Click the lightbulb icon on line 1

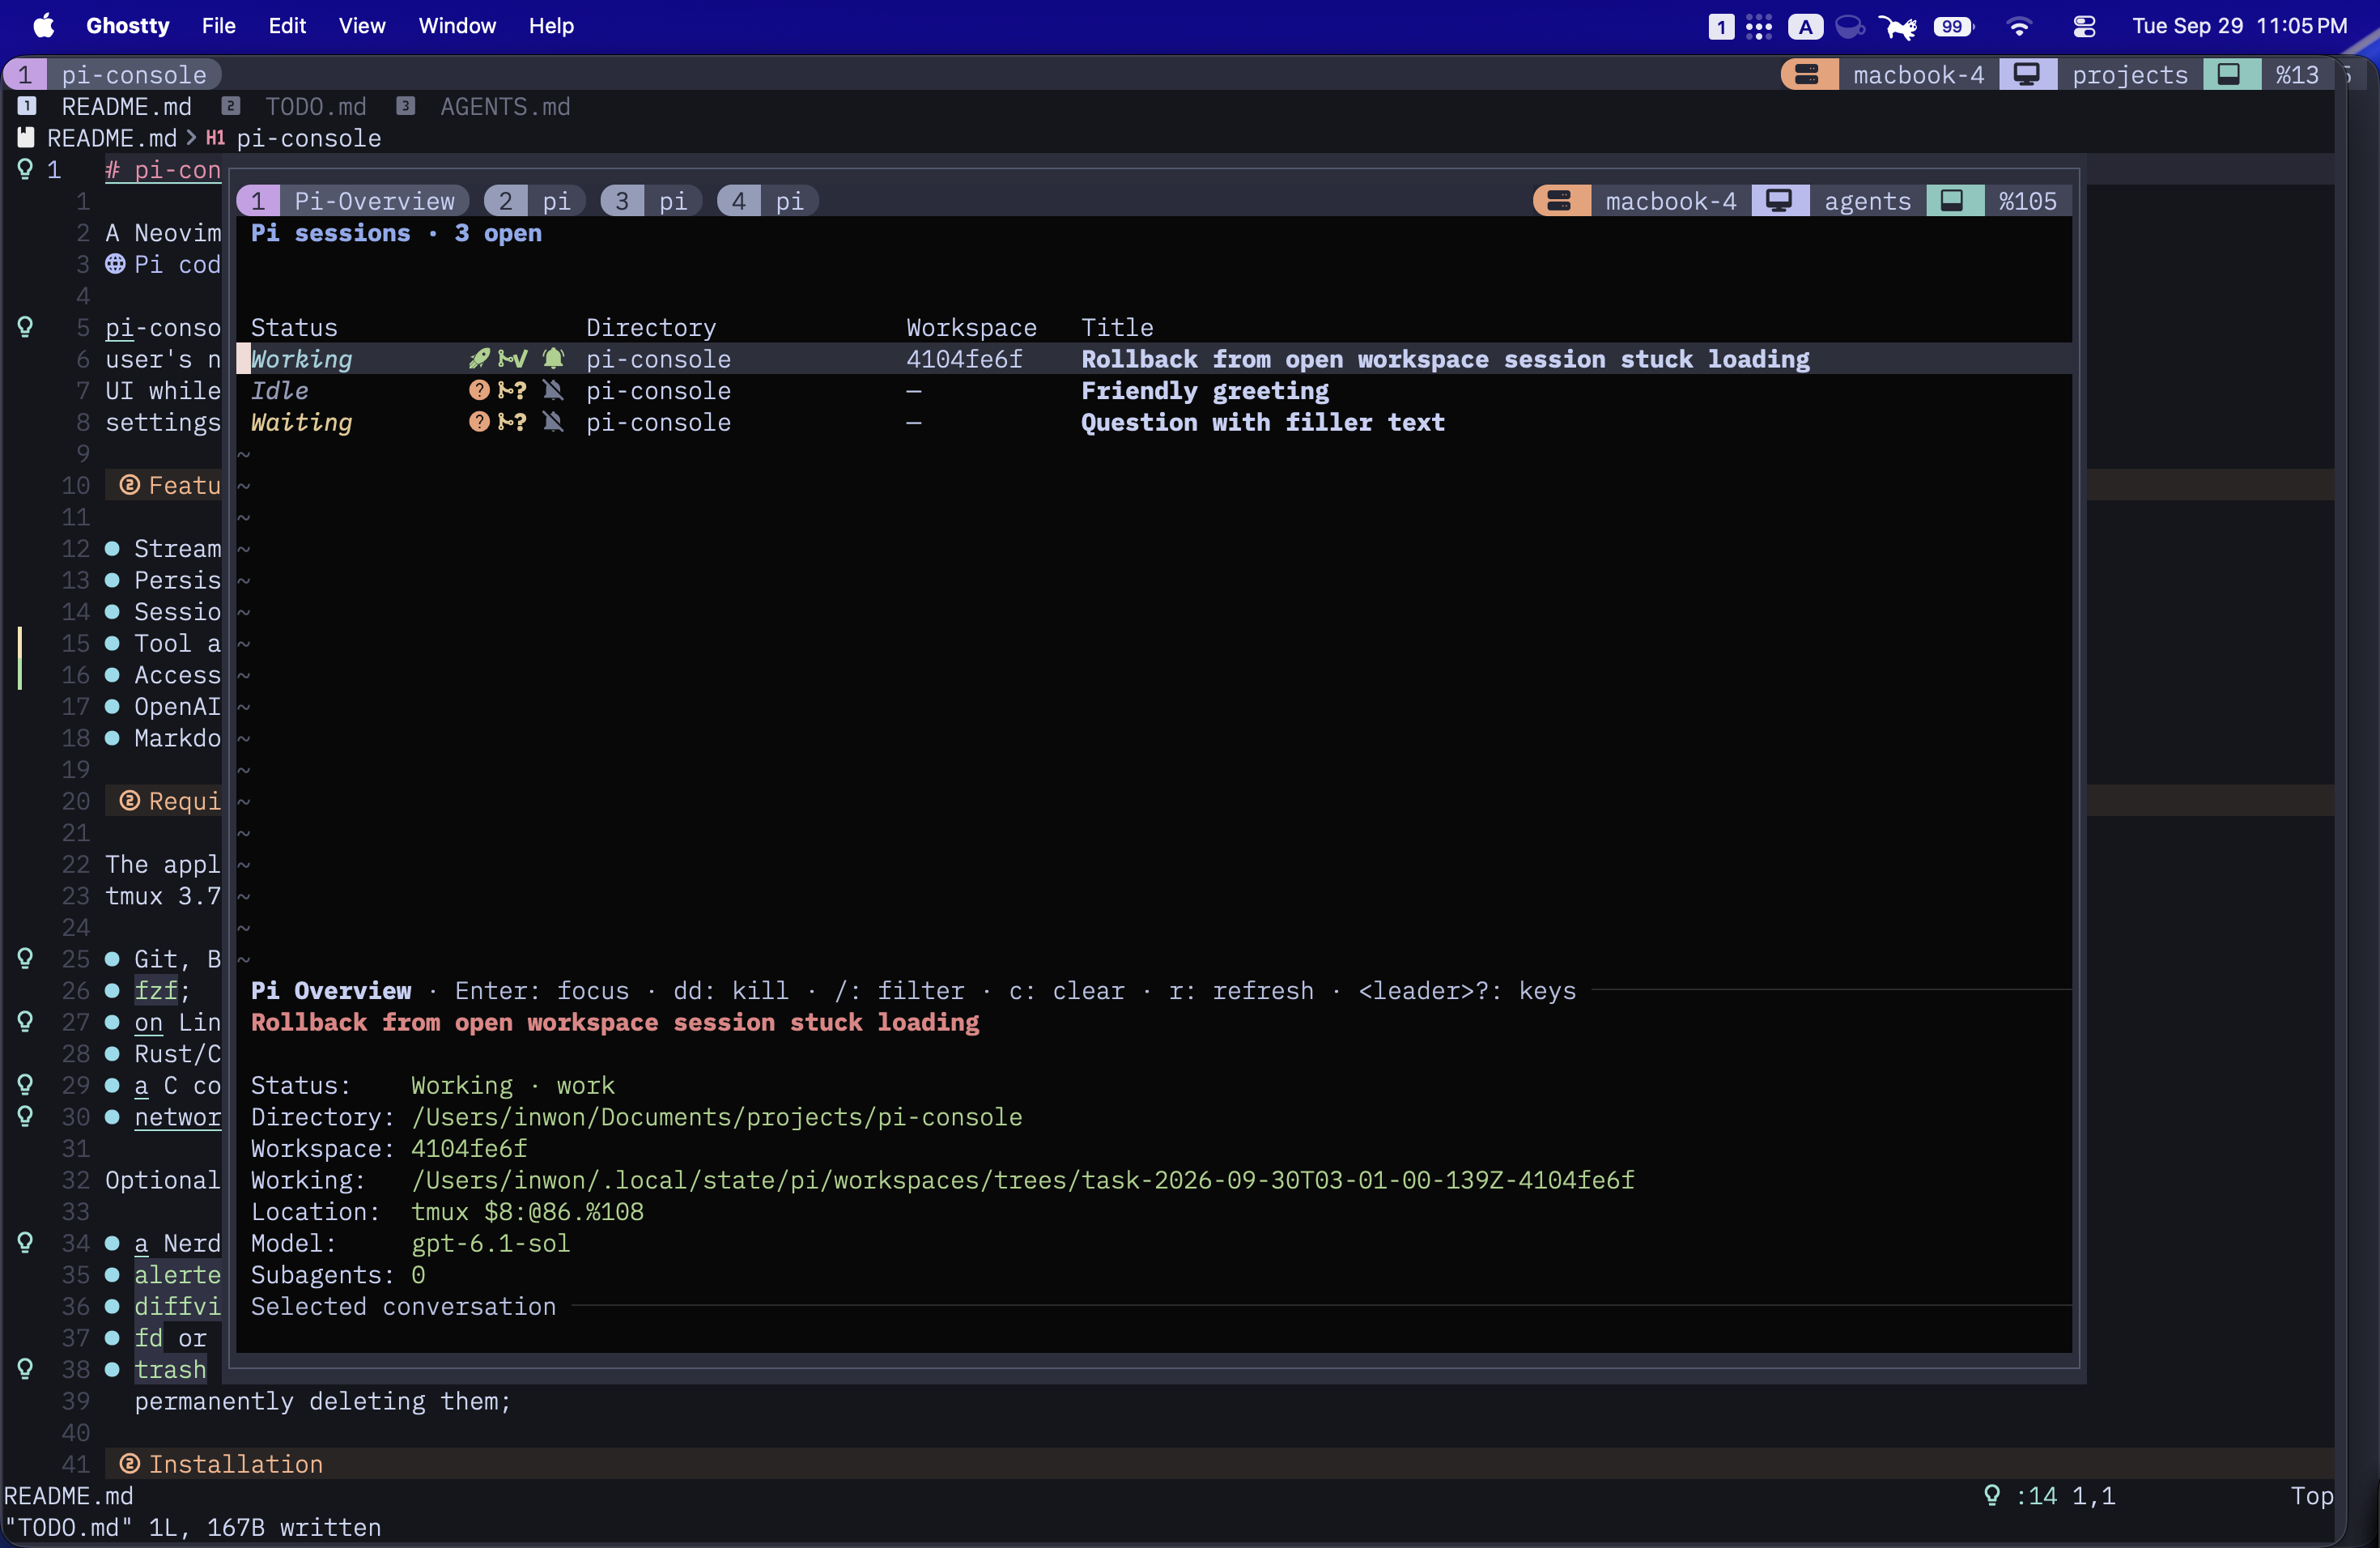point(25,169)
